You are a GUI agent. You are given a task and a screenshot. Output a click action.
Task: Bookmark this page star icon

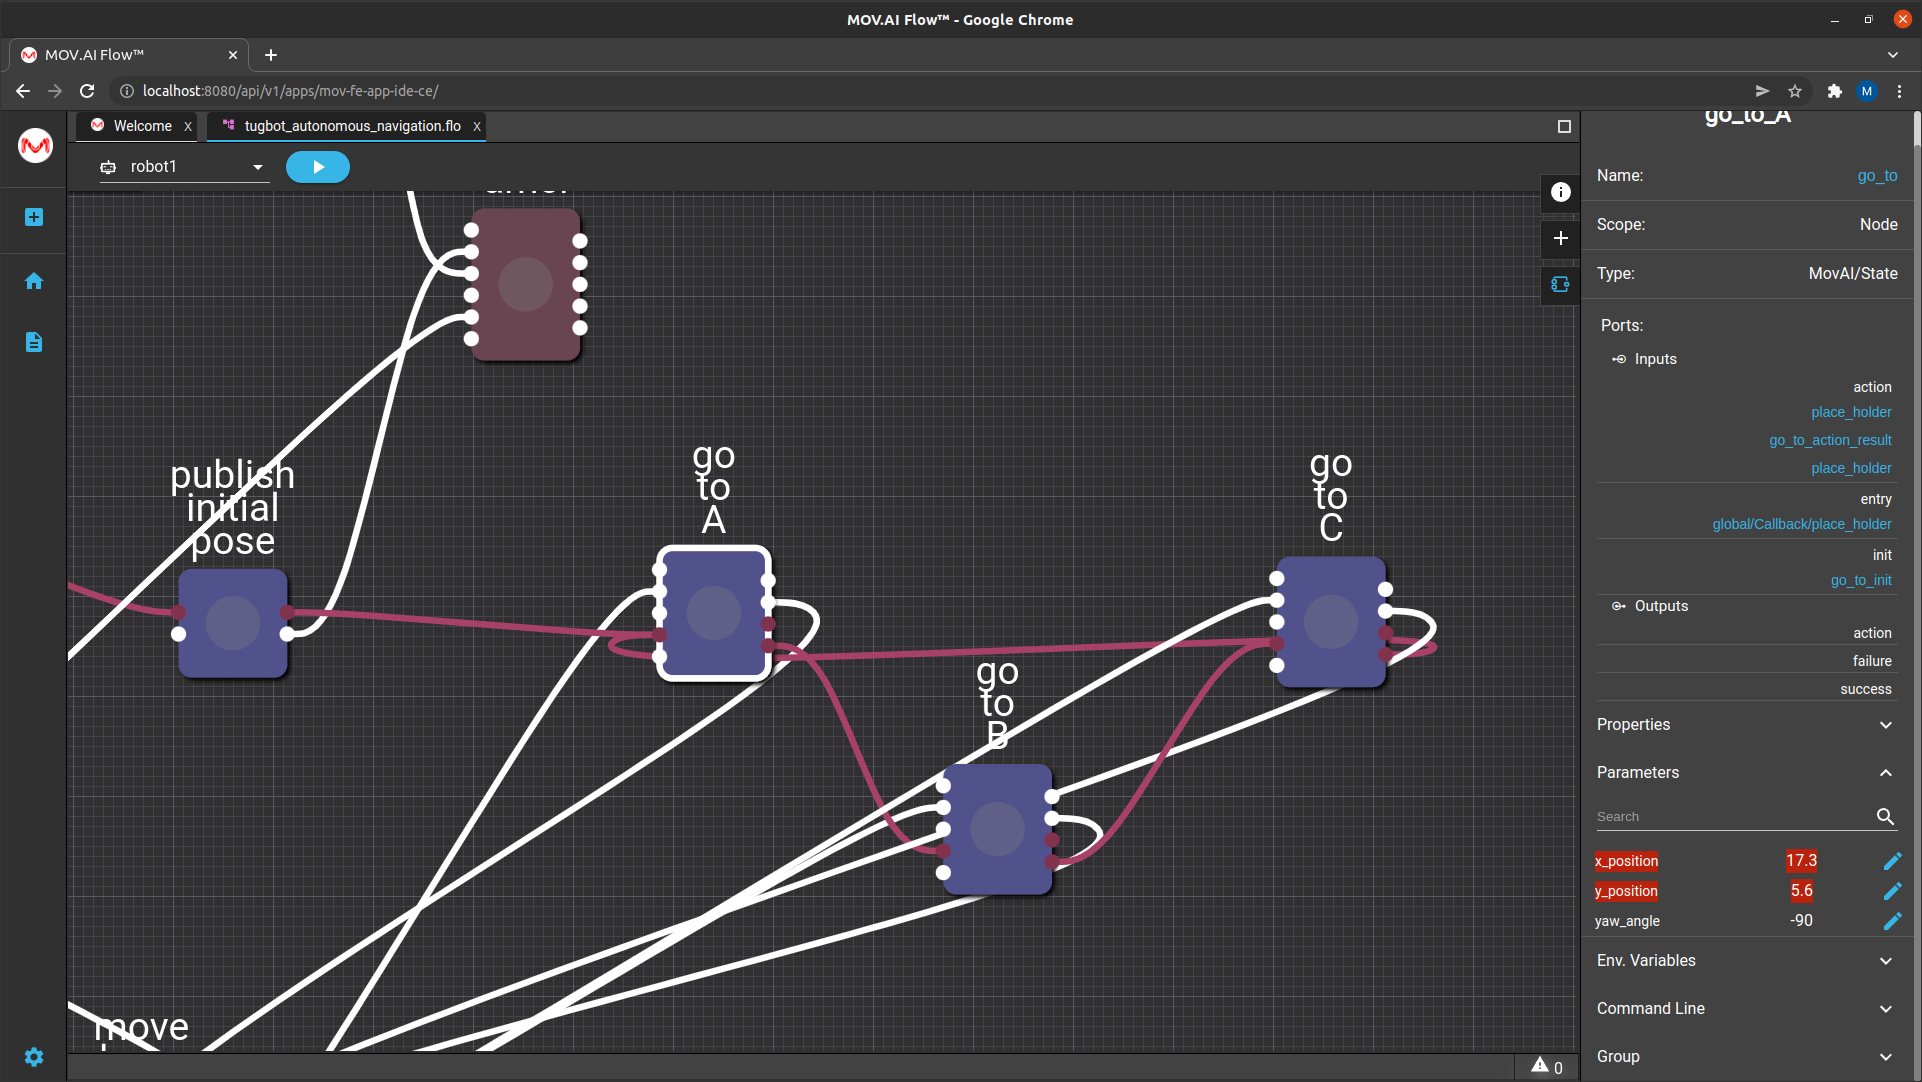(1795, 91)
